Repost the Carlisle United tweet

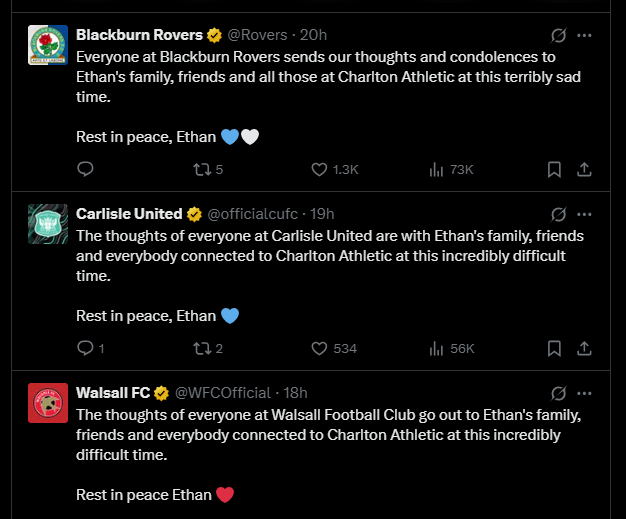(x=208, y=348)
